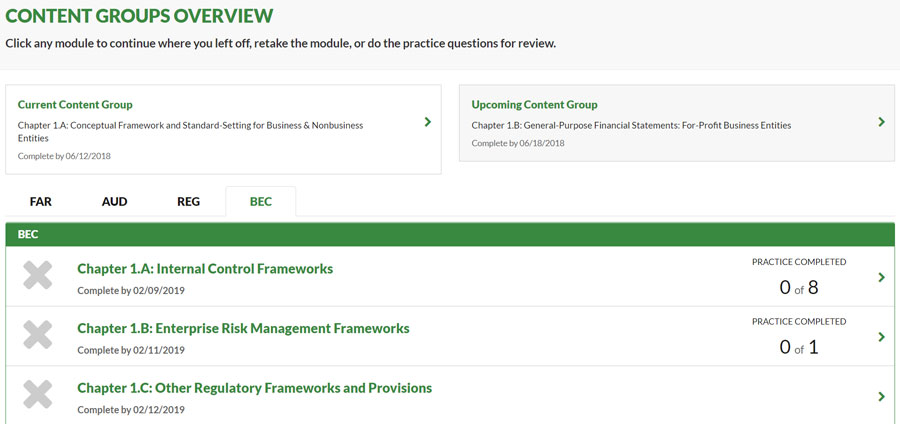Expand Chapter 1.A Internal Control Frameworks arrow

click(882, 277)
